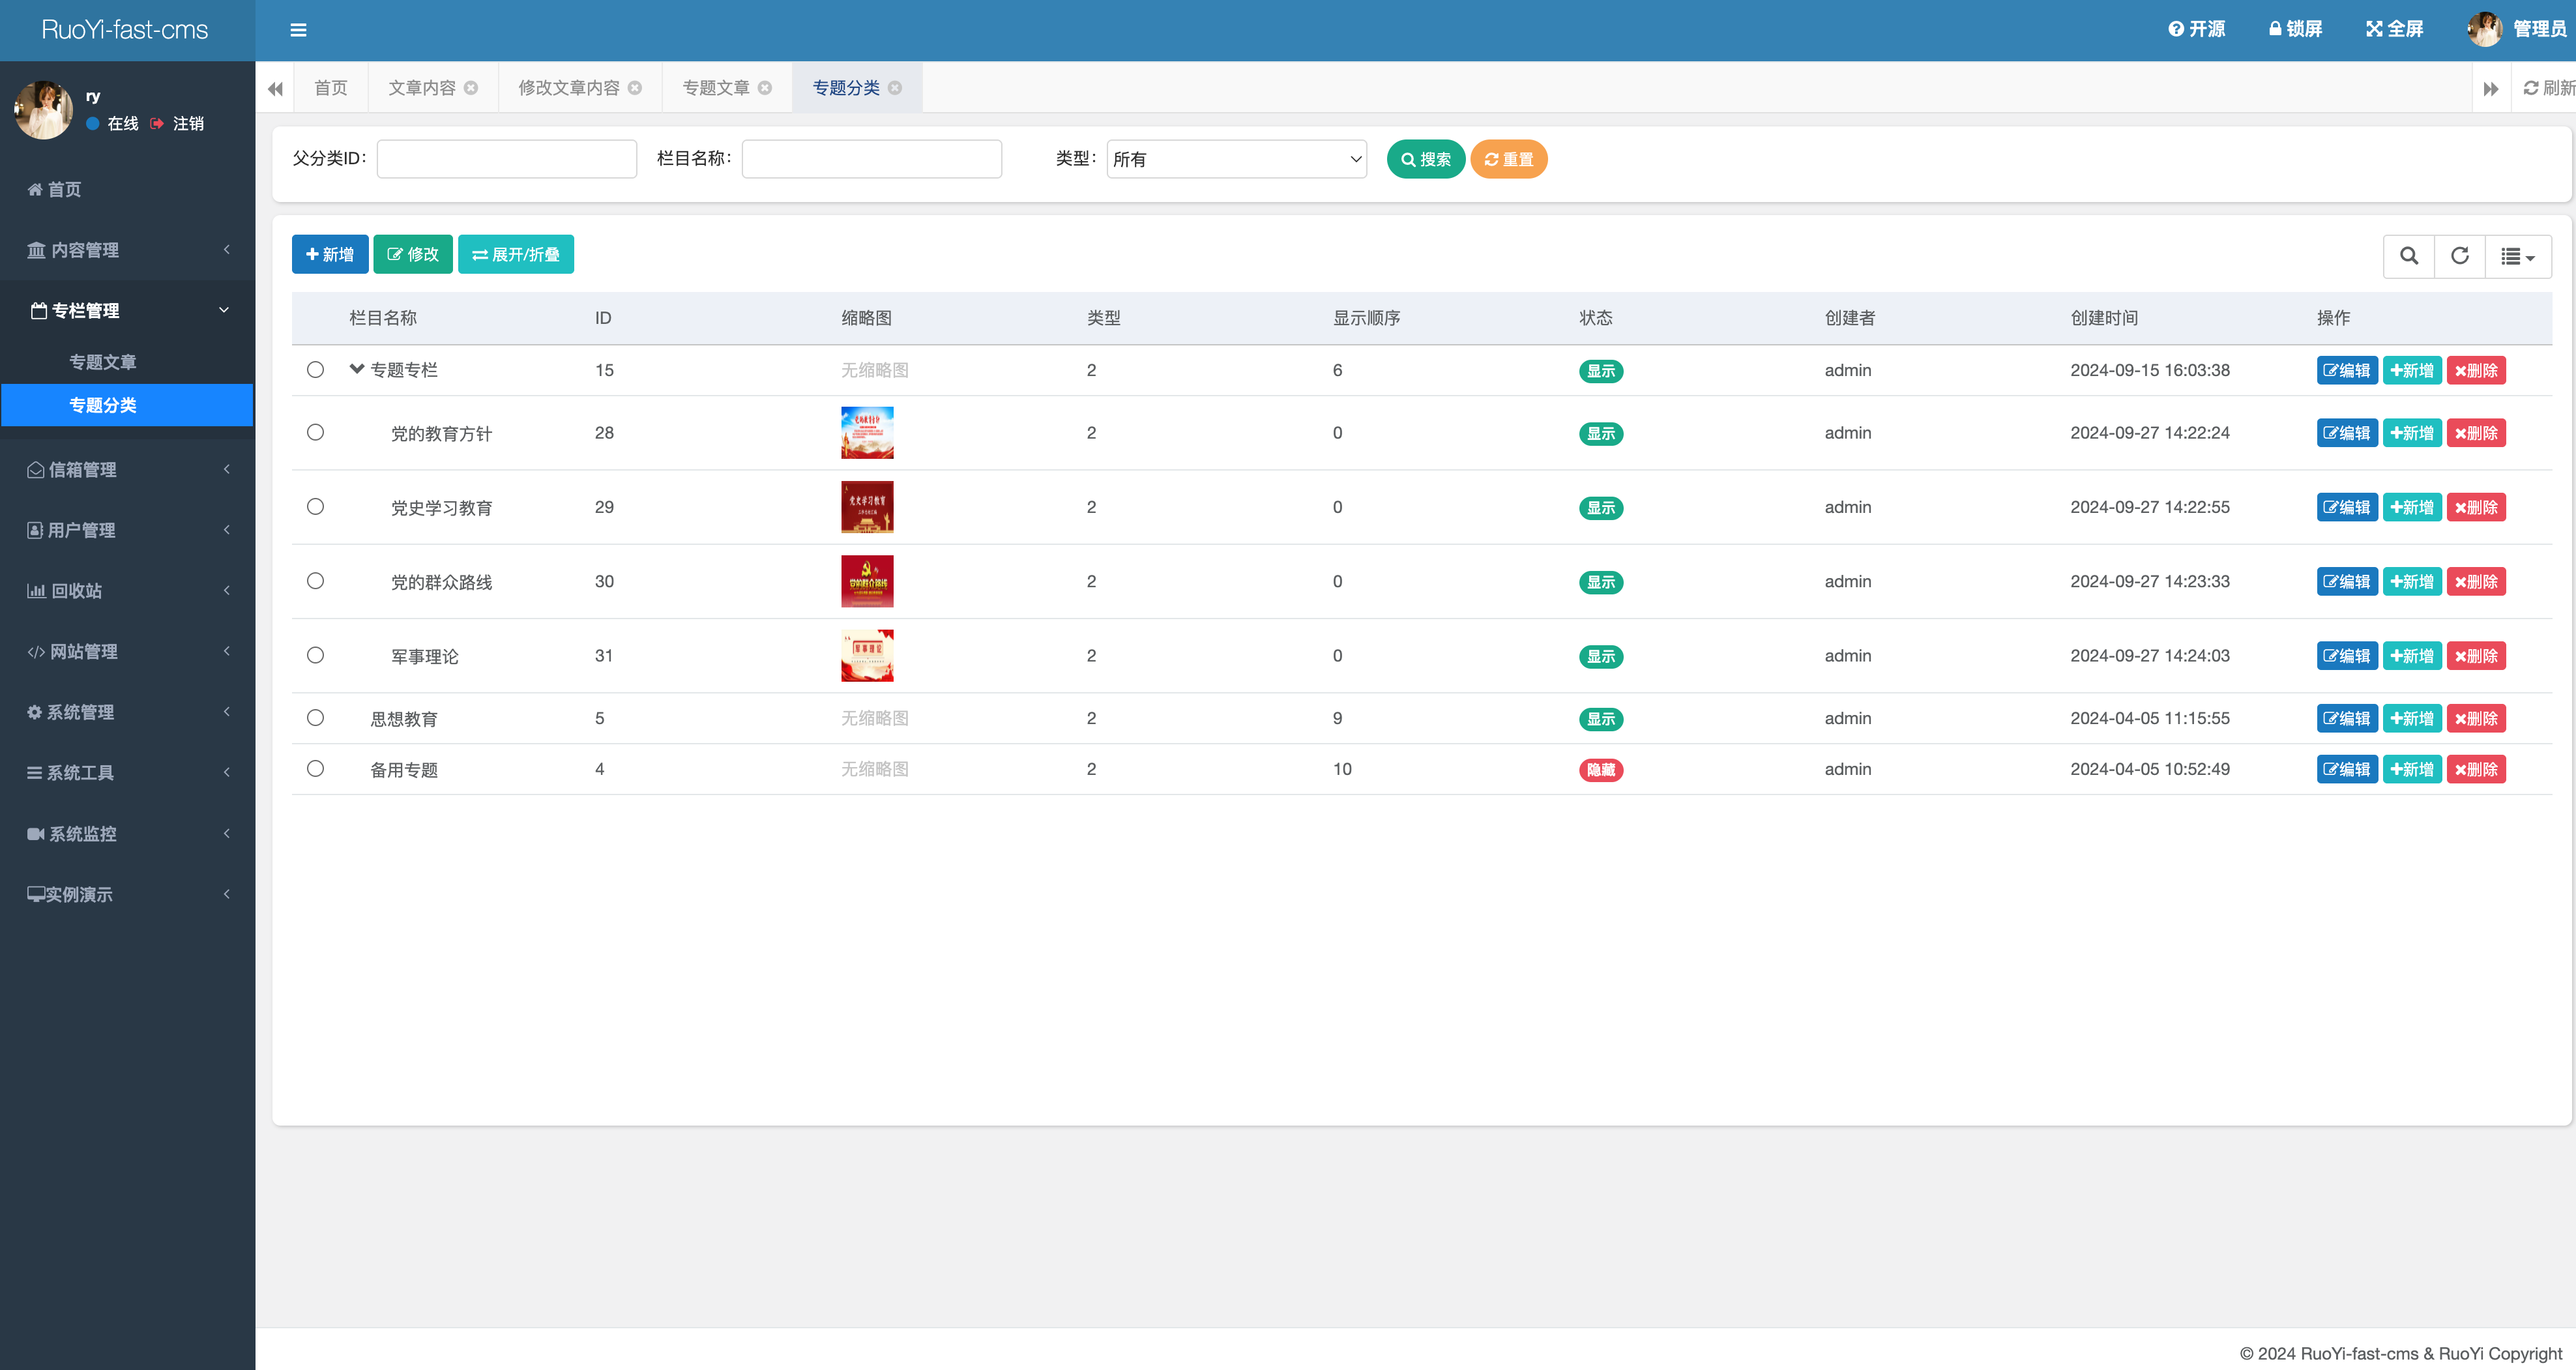2576x1370 pixels.
Task: Close the 文章内容 tab via its x icon
Action: [x=471, y=88]
